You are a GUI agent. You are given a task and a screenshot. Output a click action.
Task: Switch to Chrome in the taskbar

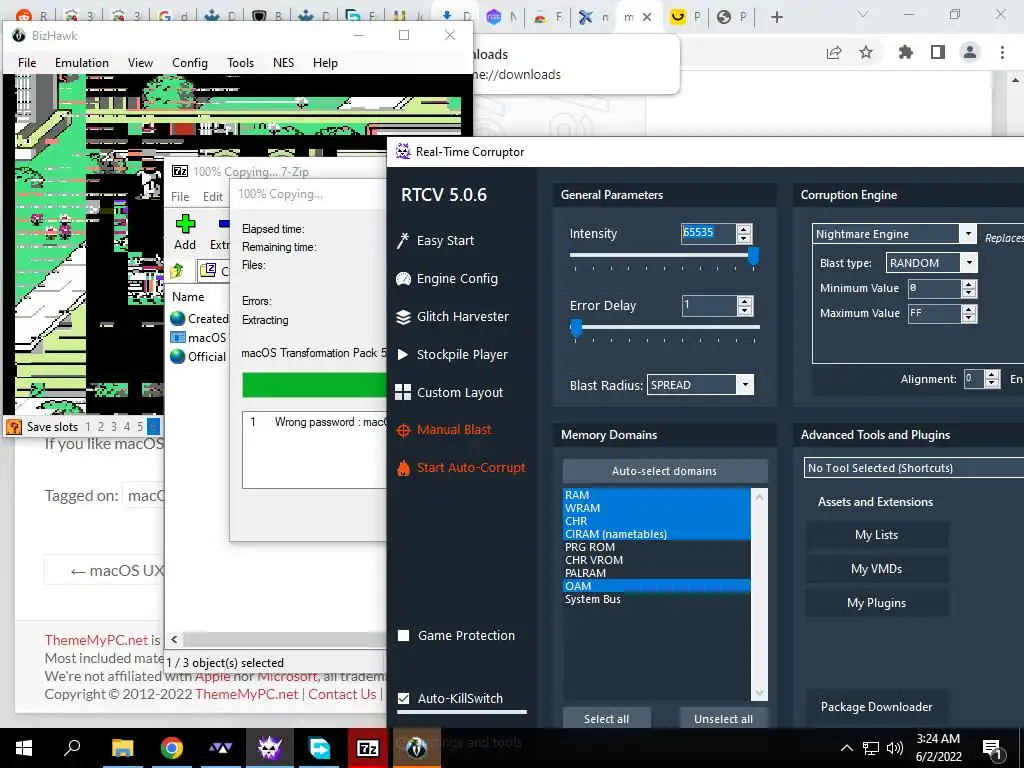click(171, 748)
